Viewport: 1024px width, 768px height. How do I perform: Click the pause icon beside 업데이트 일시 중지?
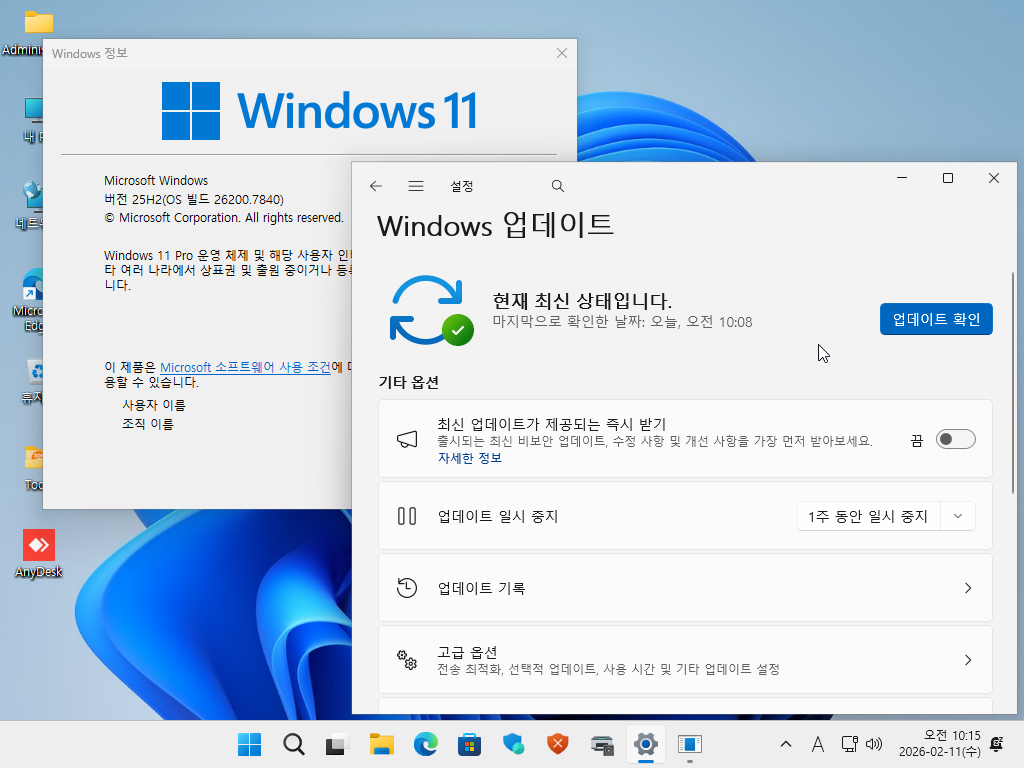[x=407, y=516]
